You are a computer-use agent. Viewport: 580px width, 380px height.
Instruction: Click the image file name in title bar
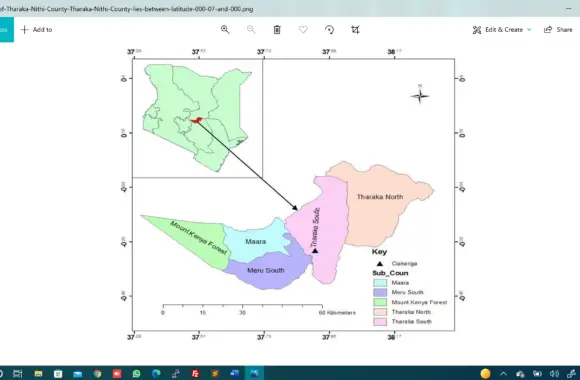tap(127, 9)
